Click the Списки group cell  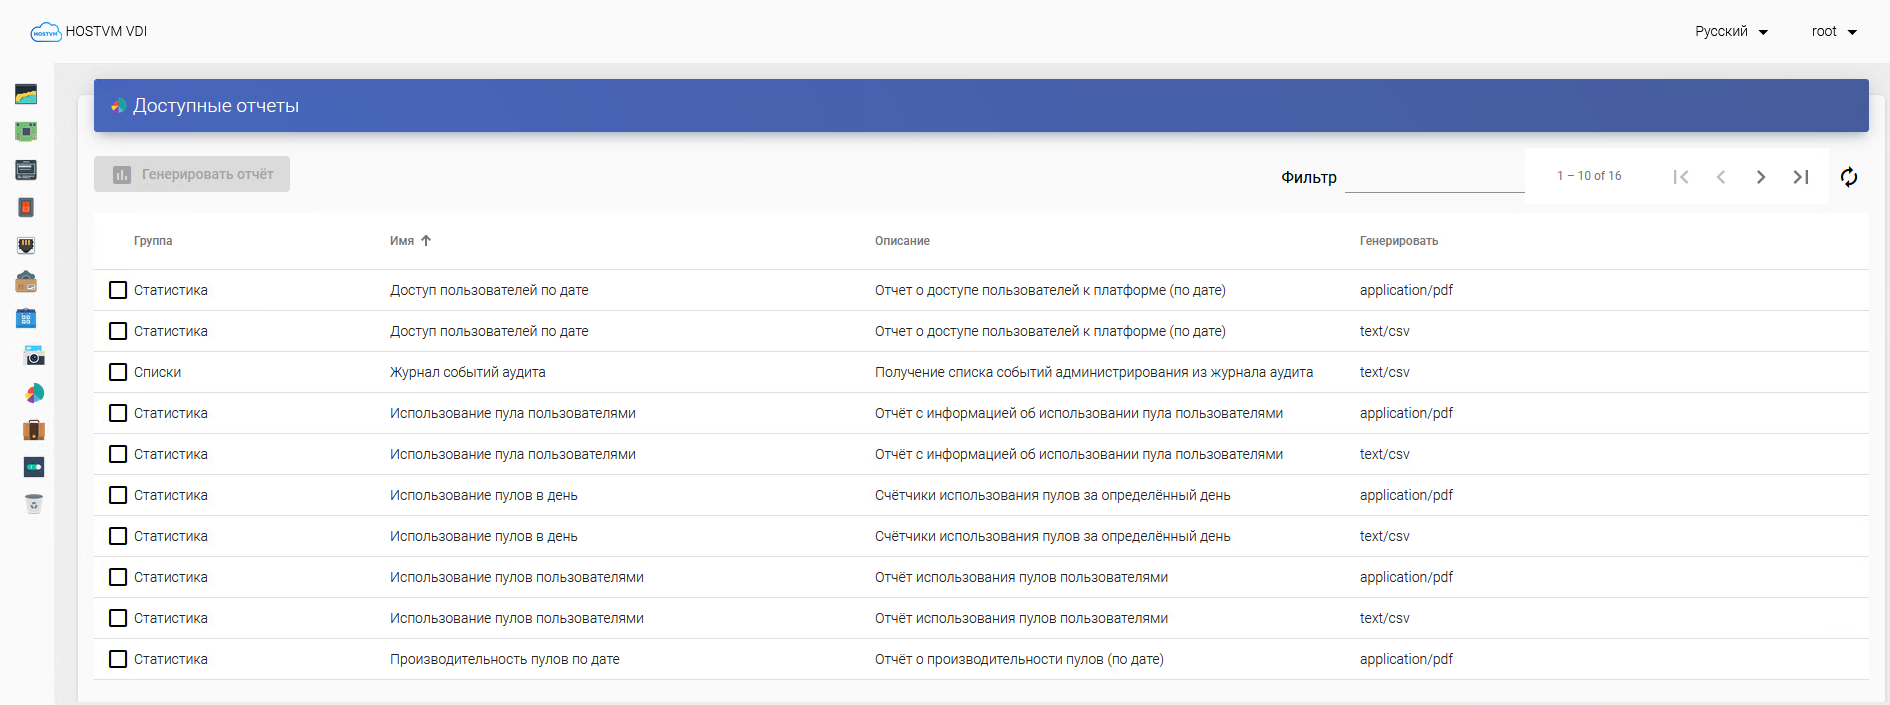tap(157, 372)
